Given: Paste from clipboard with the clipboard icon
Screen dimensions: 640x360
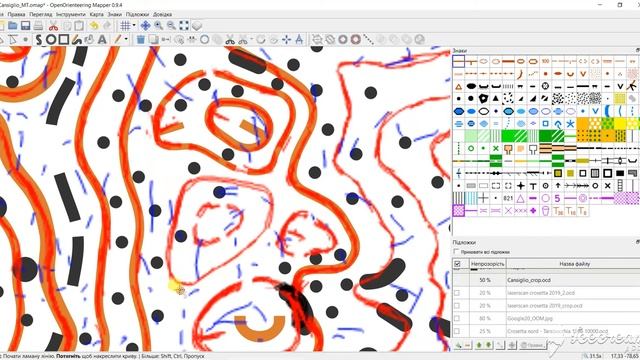Looking at the screenshot, I should (79, 26).
